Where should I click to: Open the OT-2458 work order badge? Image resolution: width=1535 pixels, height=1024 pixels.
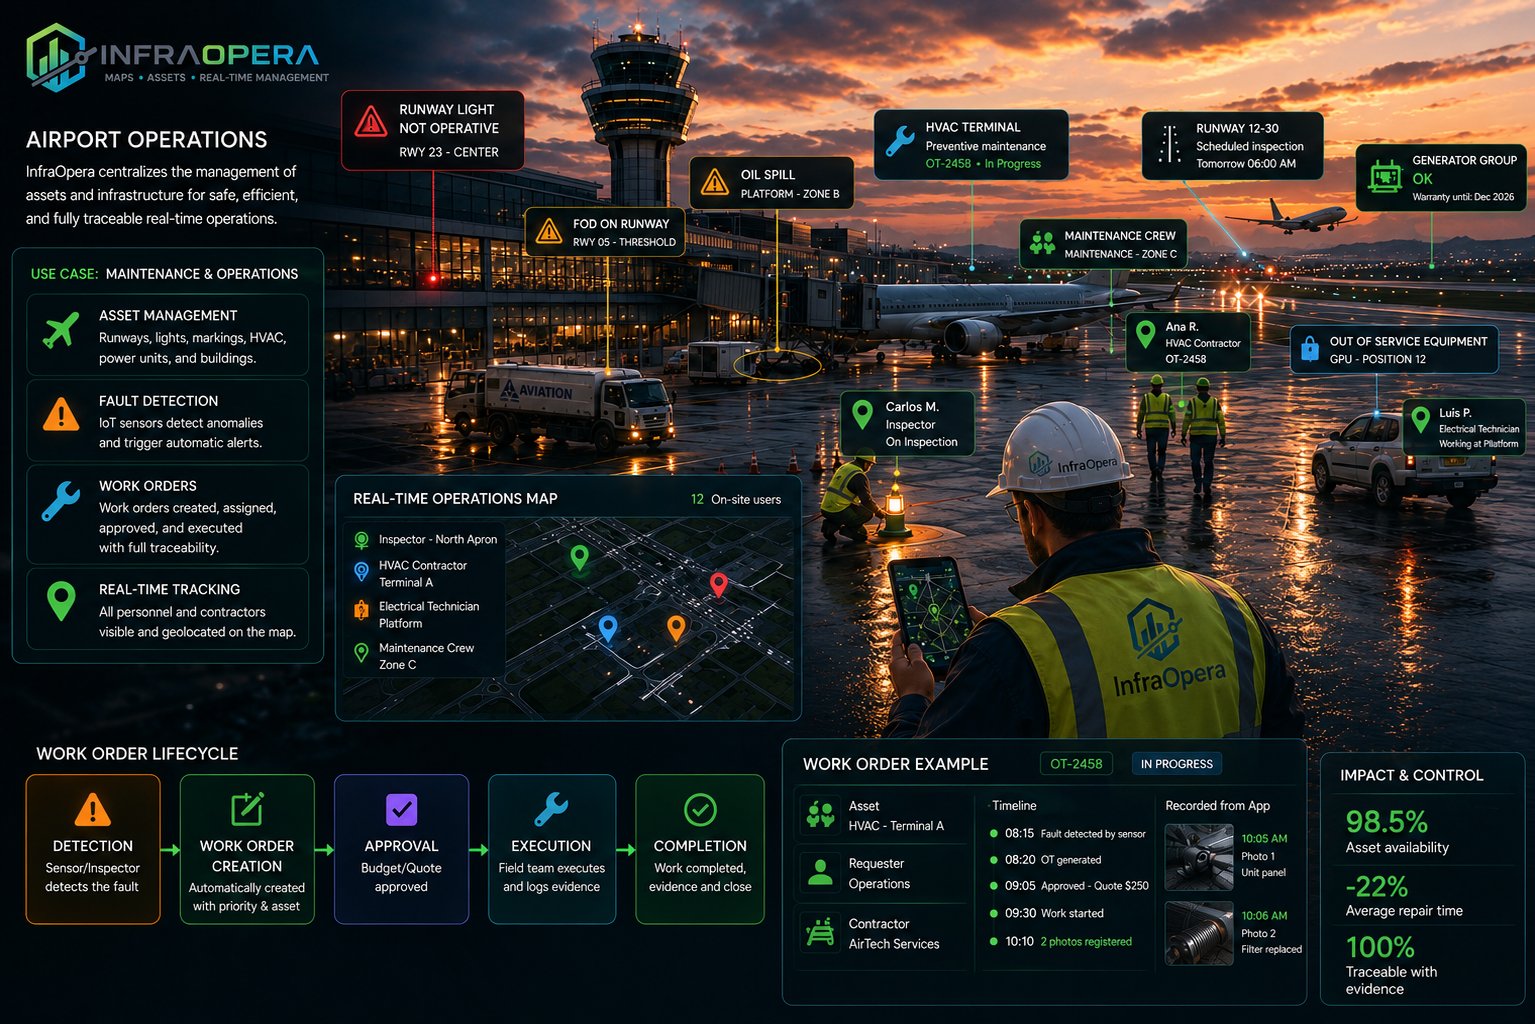click(1076, 764)
